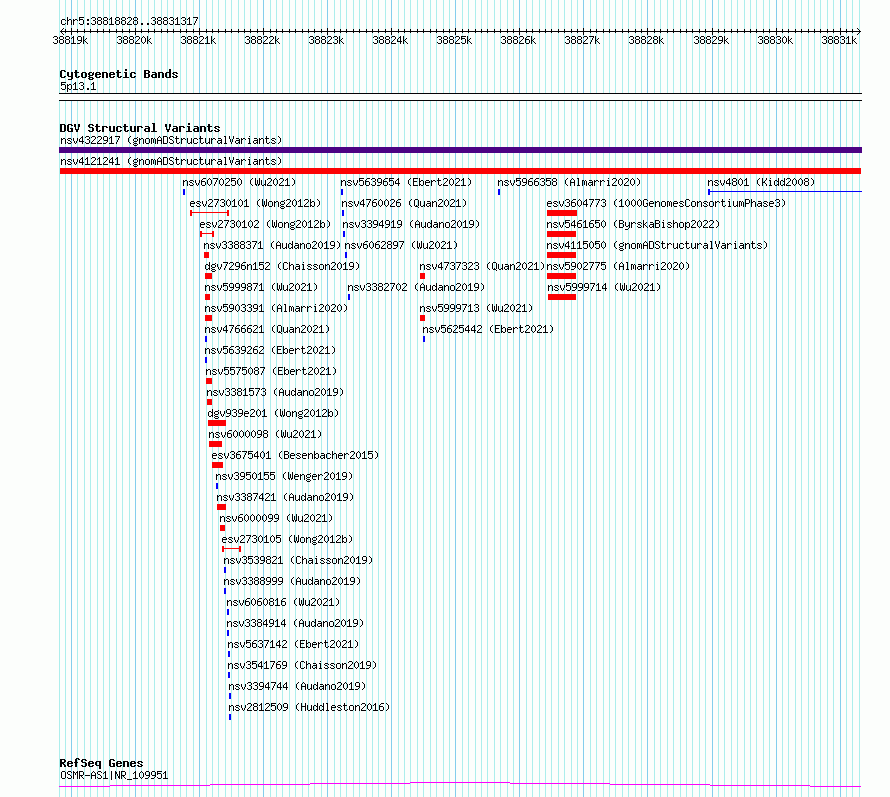Select esv2730101 (Wong2012b) label
890x797 pixels.
coord(255,203)
